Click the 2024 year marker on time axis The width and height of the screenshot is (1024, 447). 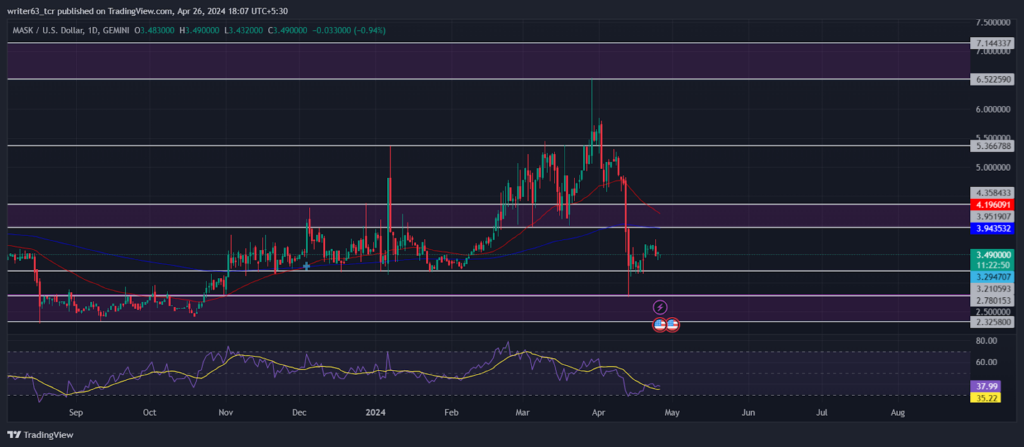[x=375, y=413]
